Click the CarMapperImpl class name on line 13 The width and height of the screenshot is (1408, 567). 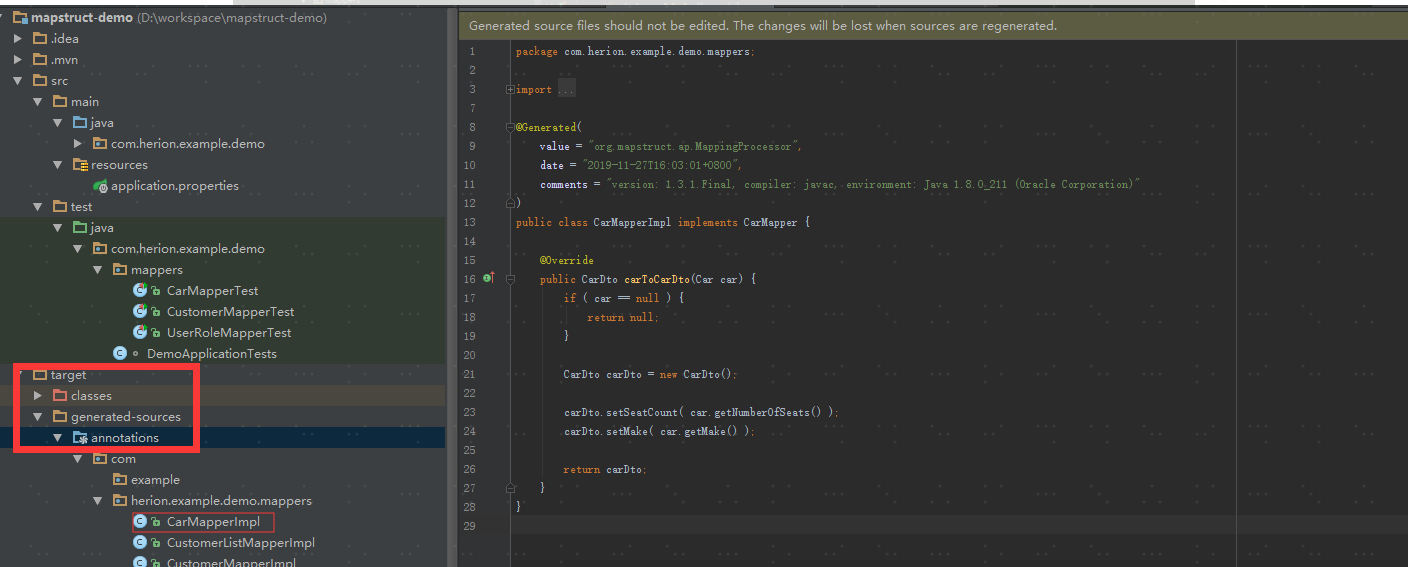[633, 222]
